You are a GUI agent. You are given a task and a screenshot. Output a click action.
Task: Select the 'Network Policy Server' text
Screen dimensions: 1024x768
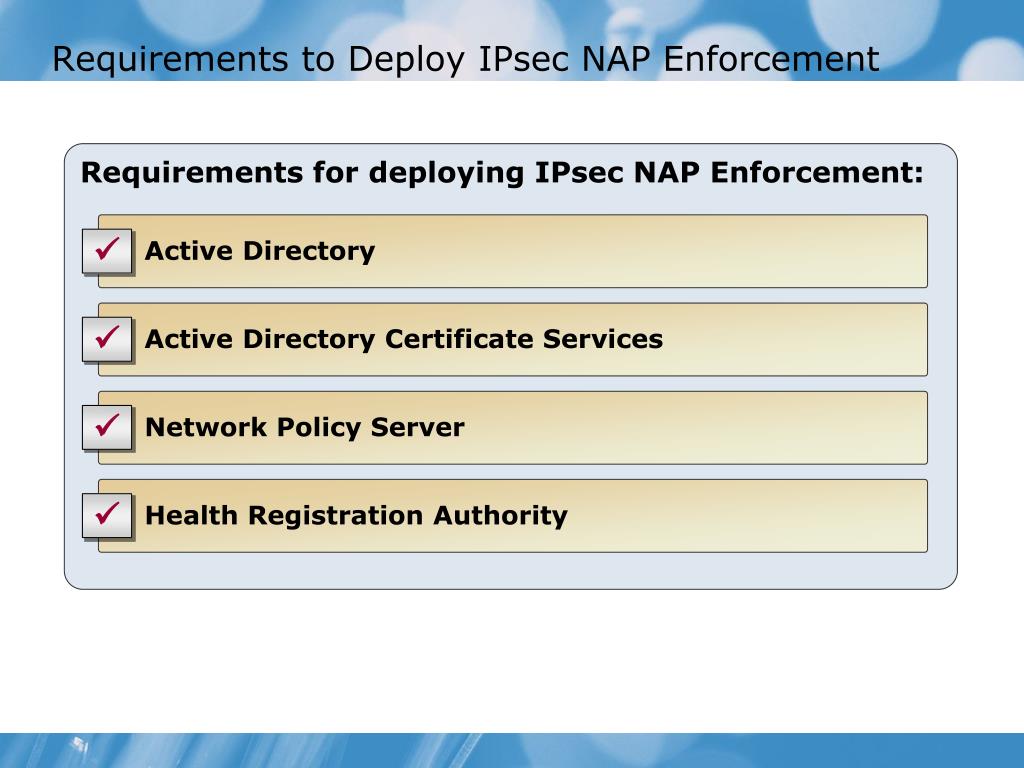pos(304,427)
